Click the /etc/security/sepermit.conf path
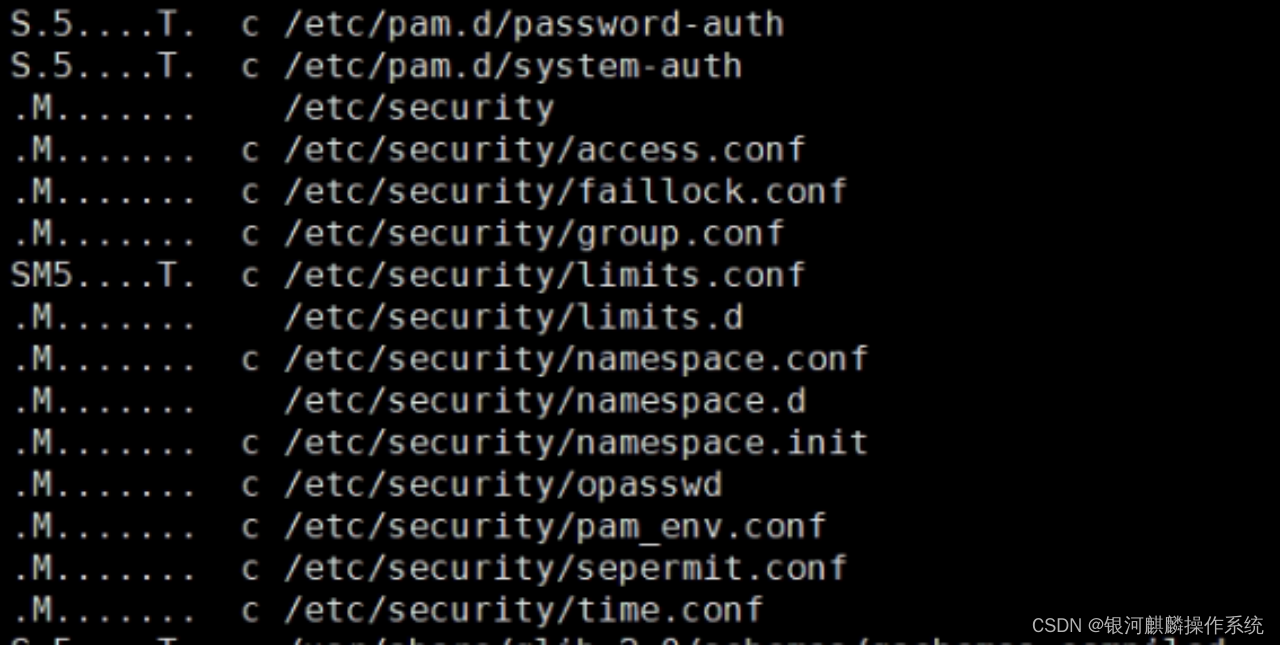Viewport: 1280px width, 645px height. [x=565, y=568]
